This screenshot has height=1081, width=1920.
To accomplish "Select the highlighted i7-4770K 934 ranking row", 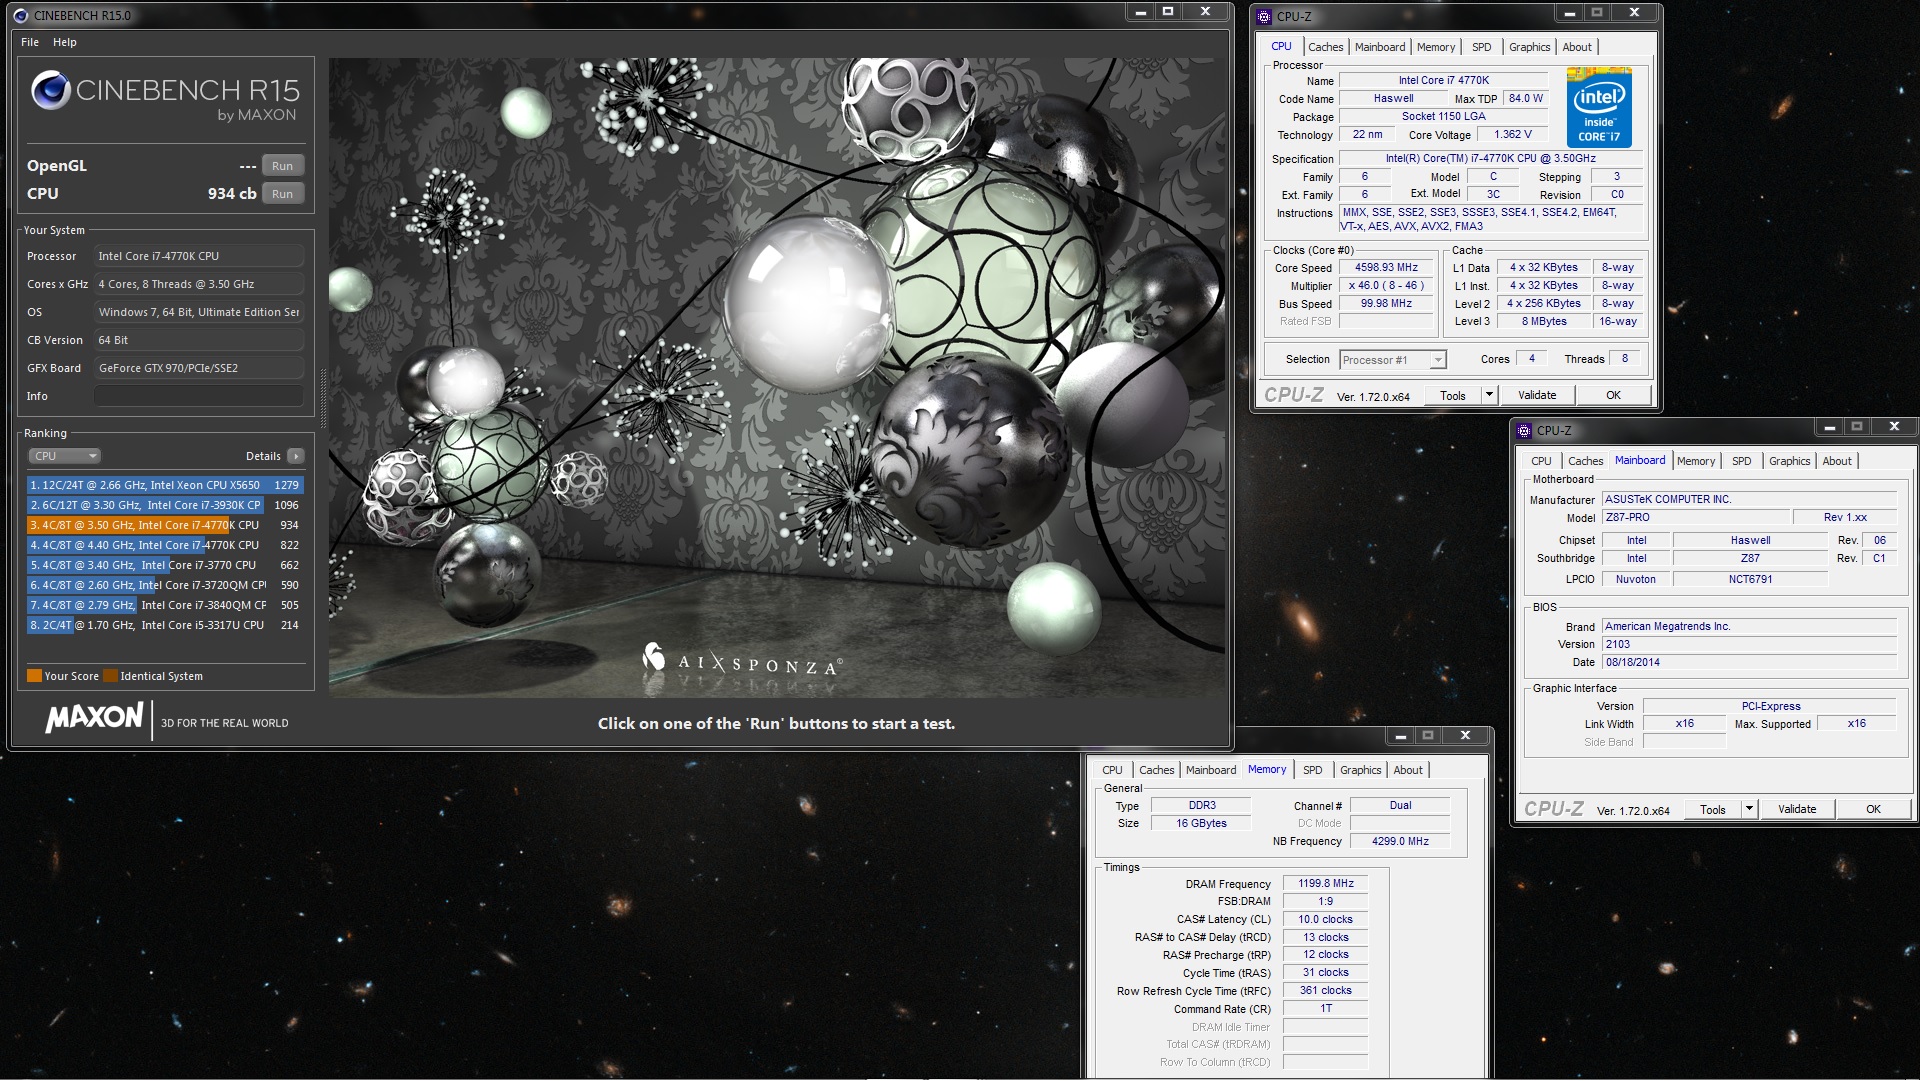I will pos(165,525).
